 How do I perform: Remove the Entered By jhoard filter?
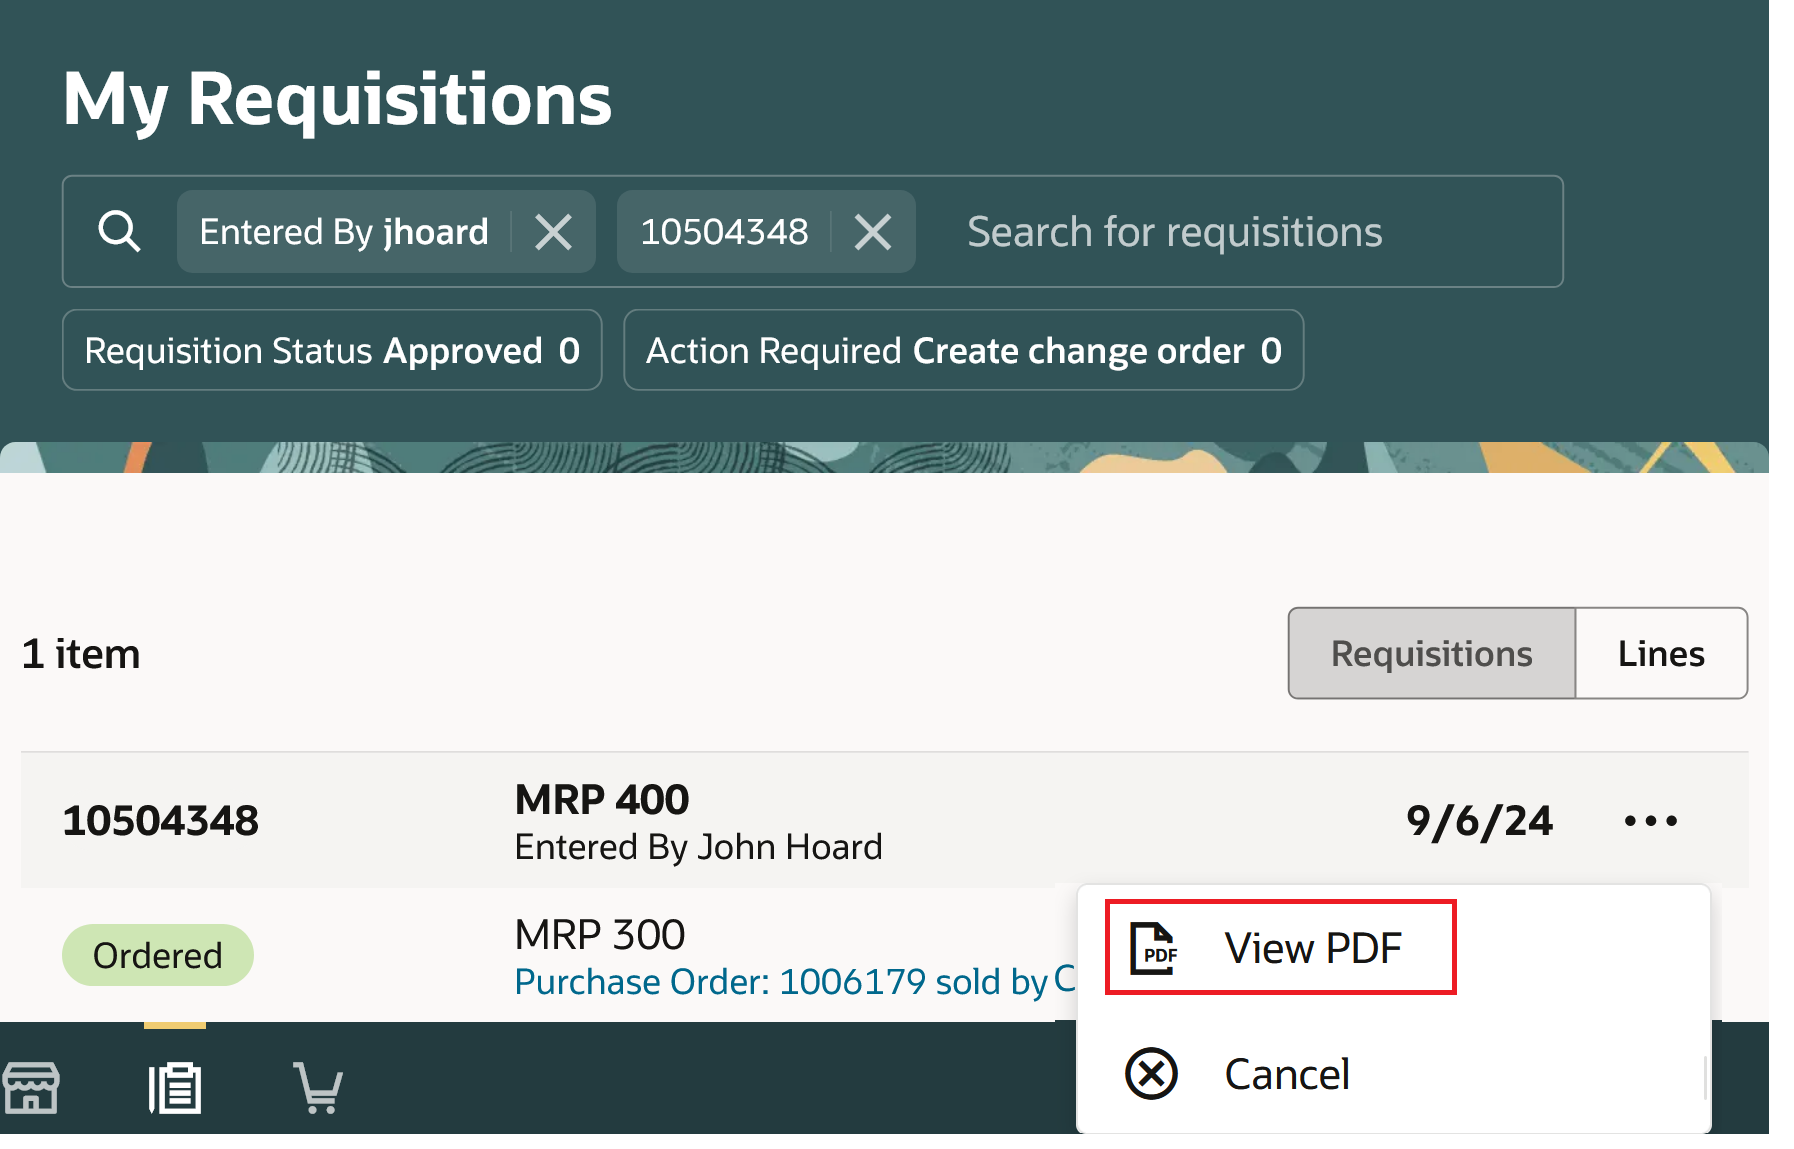click(553, 232)
